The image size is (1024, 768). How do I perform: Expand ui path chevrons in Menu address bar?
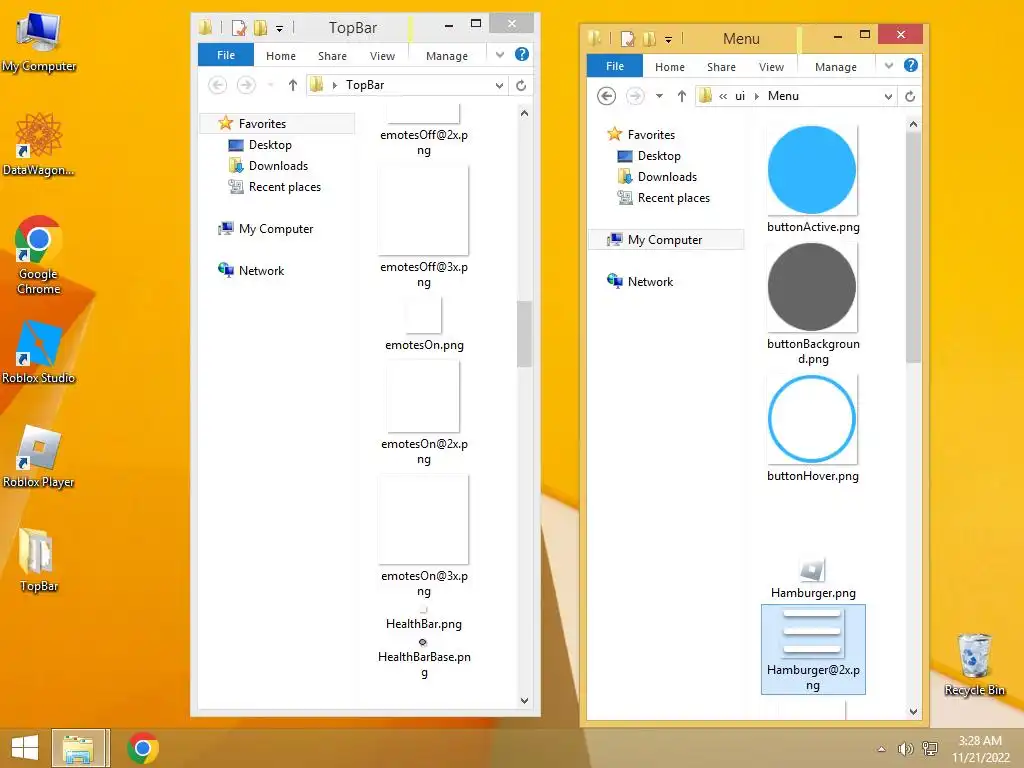(723, 96)
